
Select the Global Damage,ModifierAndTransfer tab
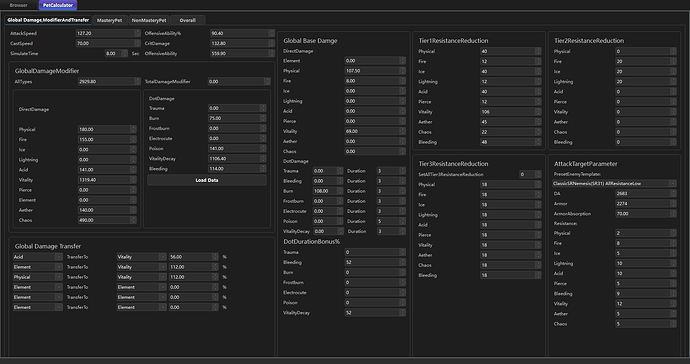(x=48, y=20)
